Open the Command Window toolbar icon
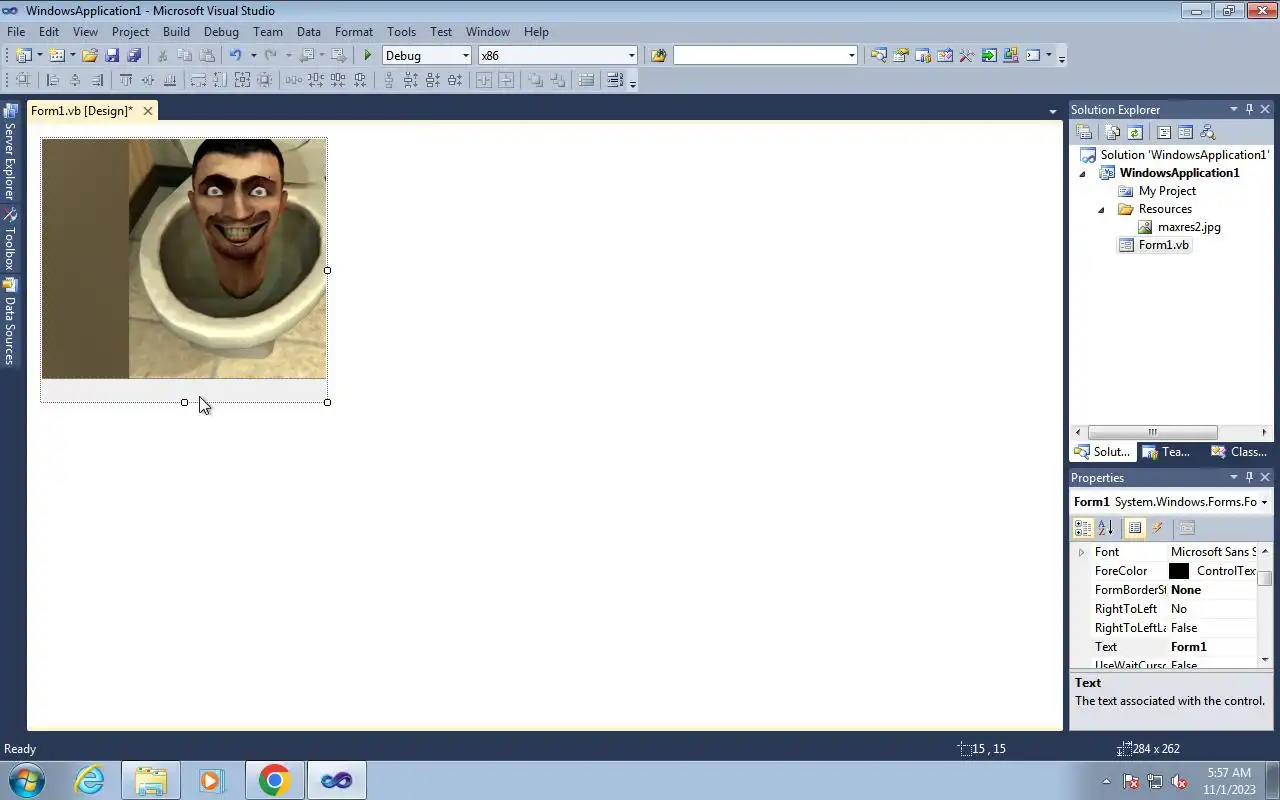Viewport: 1280px width, 800px height. click(x=1034, y=55)
